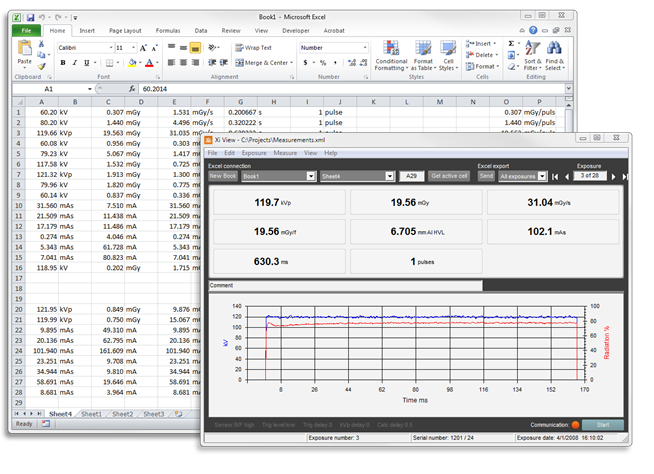Open the Sheet4 dropdown in Xi View

tap(390, 176)
